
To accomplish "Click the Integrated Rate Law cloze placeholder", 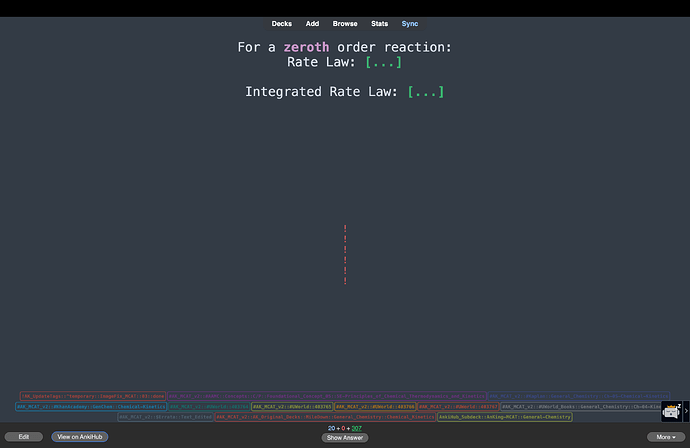I will pyautogui.click(x=426, y=92).
